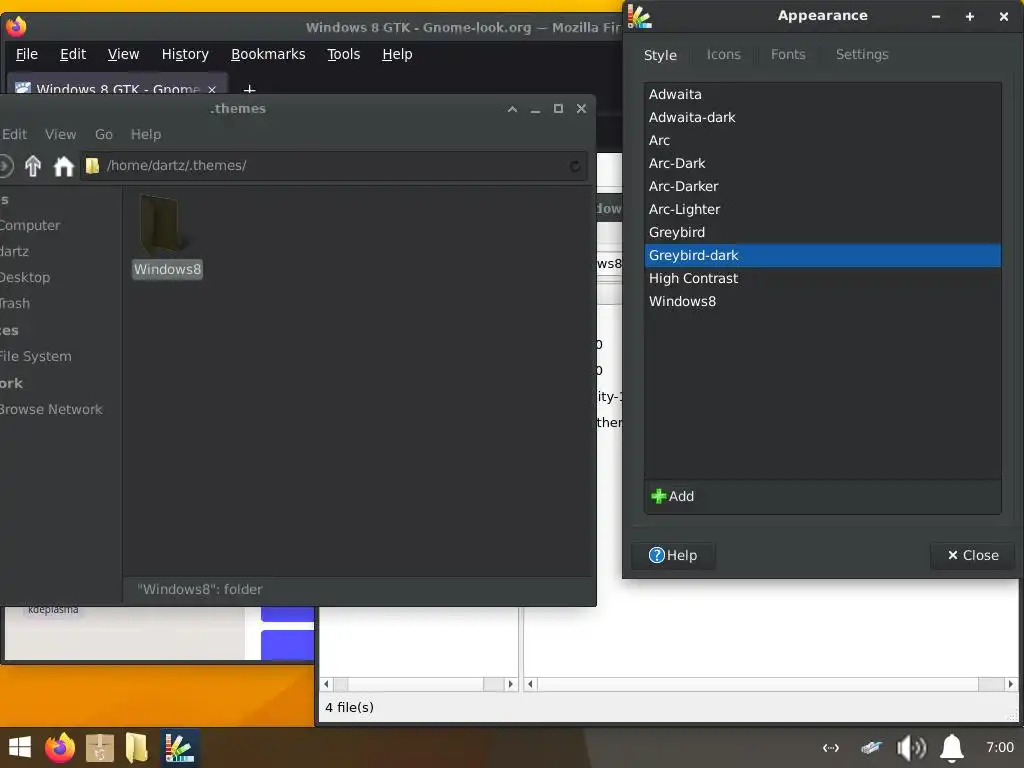
Task: Click the kdeplasma tag in Firefox page
Action: [54, 610]
